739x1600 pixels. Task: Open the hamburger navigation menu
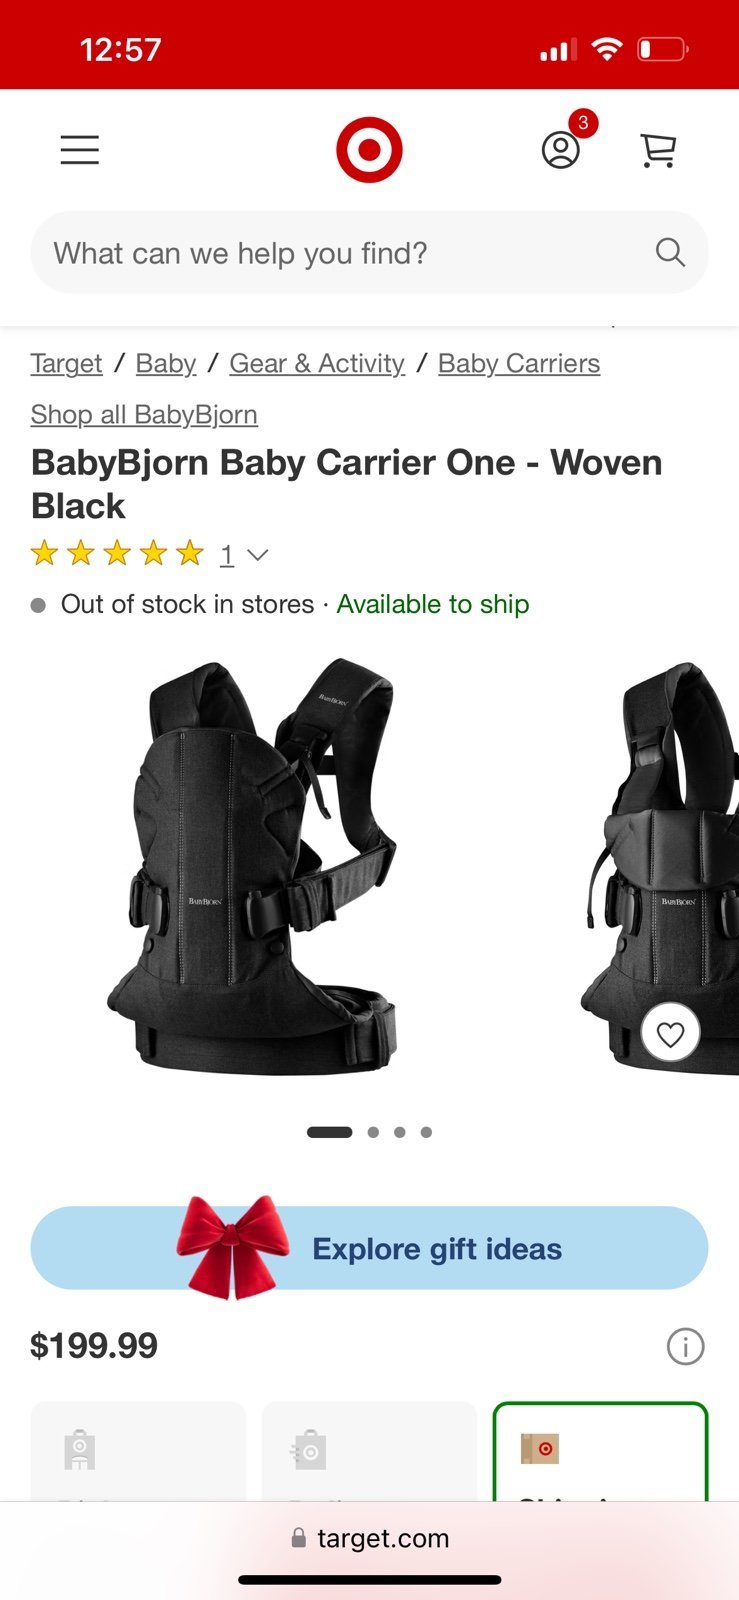click(80, 150)
